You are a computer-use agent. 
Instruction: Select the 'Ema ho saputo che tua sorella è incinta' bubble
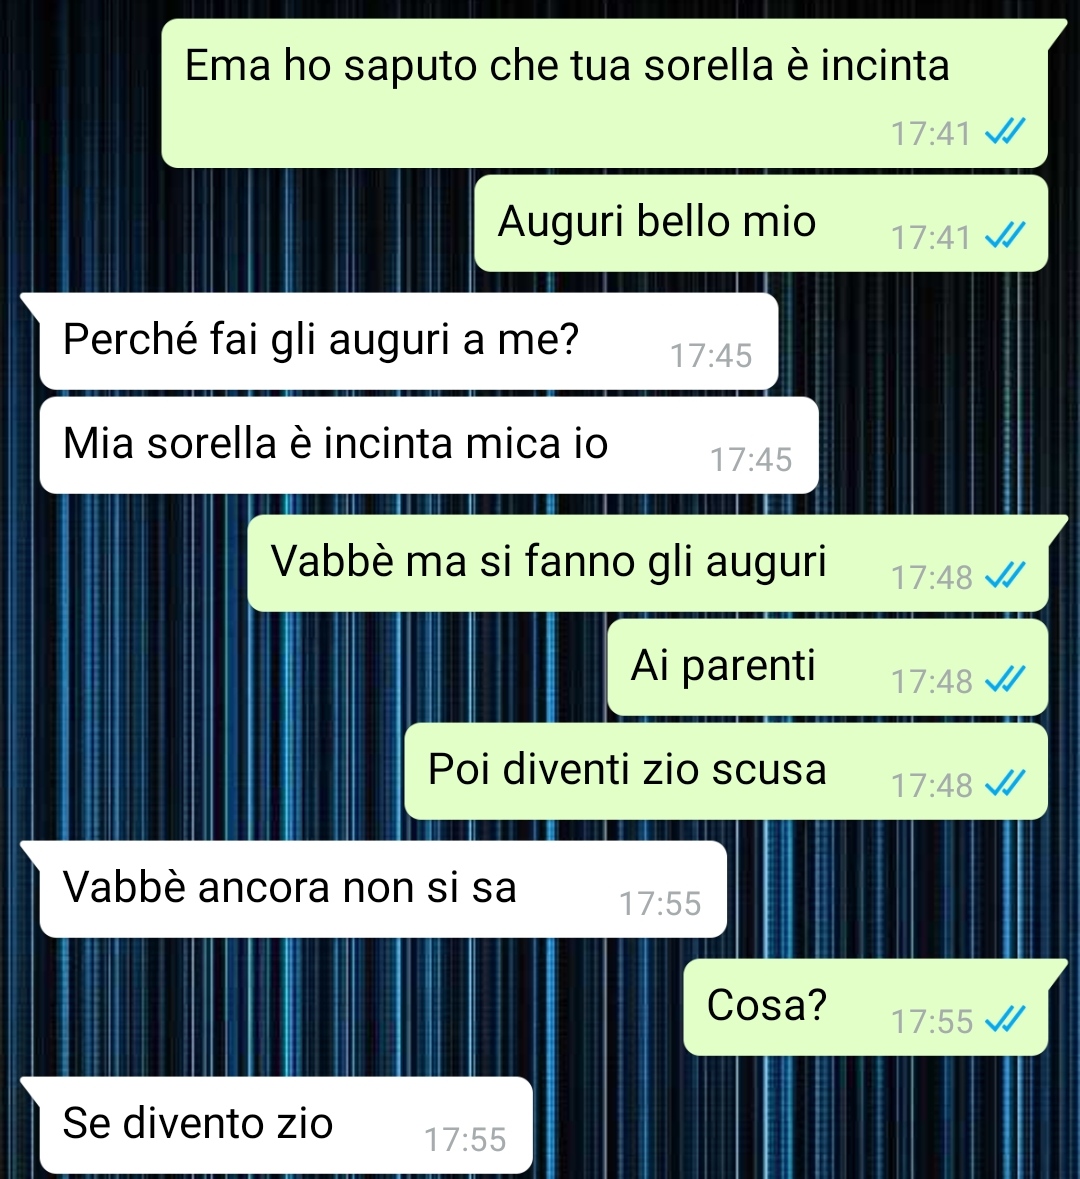(605, 93)
